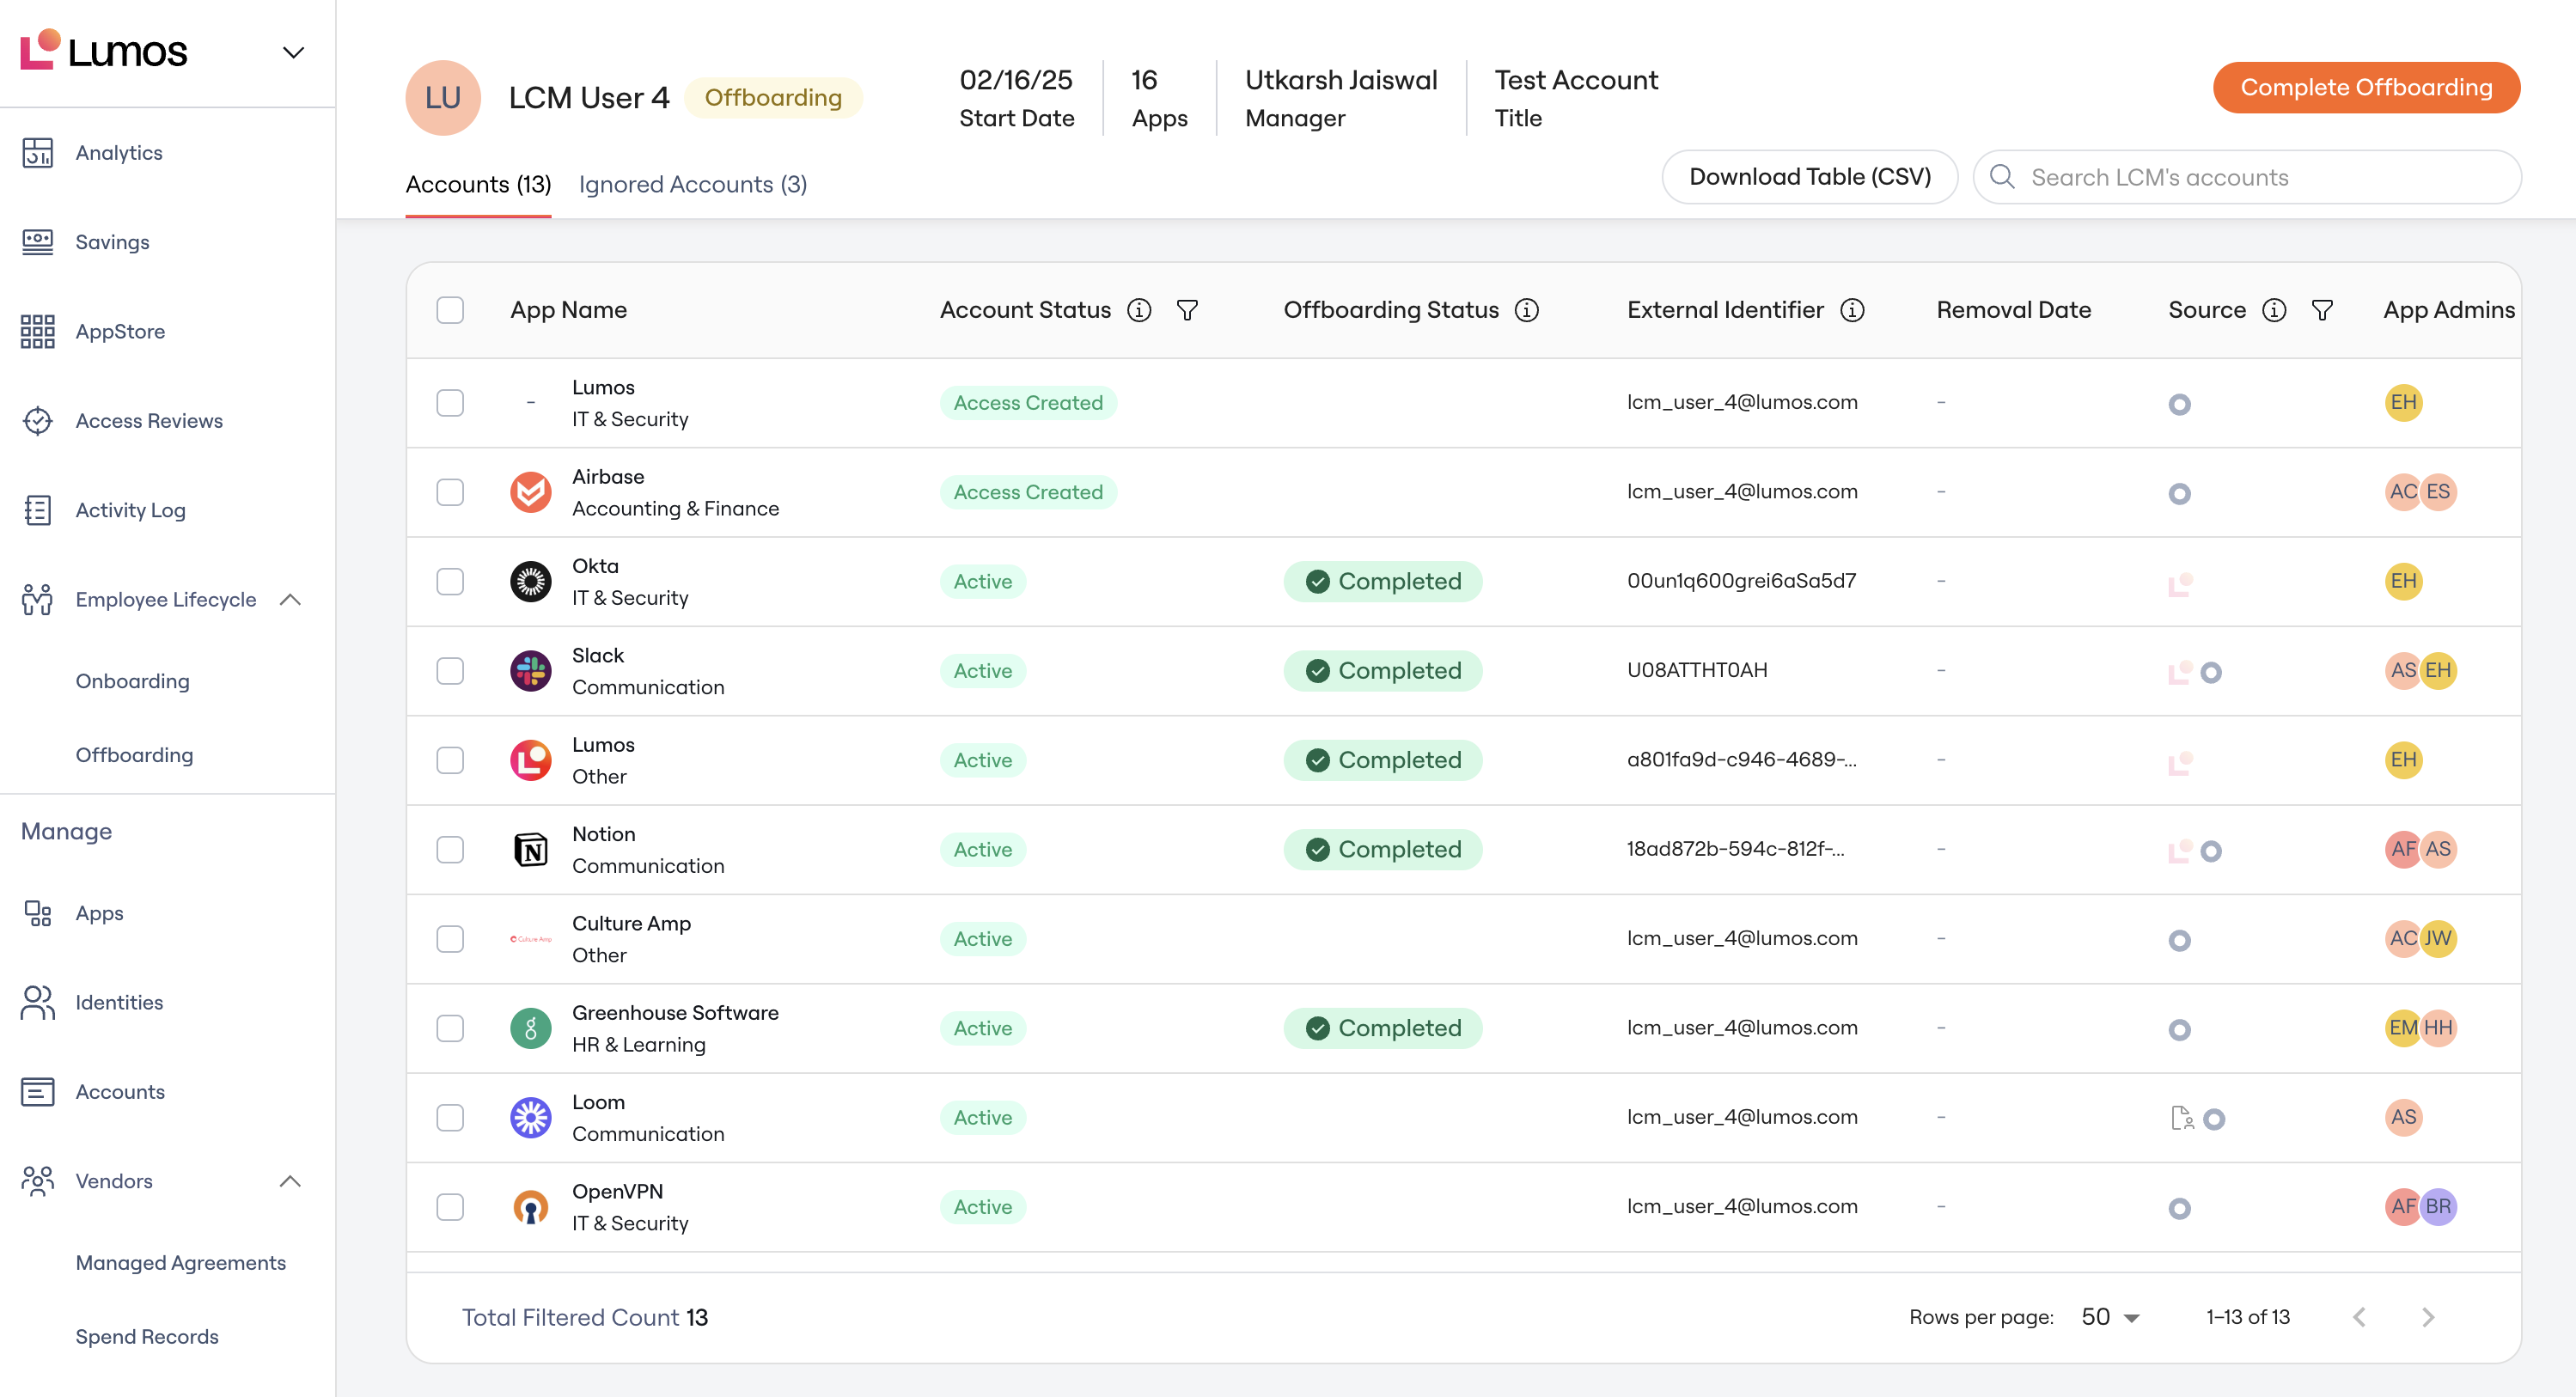Click the Manage Apps icon
This screenshot has height=1397, width=2576.
pos(37,913)
